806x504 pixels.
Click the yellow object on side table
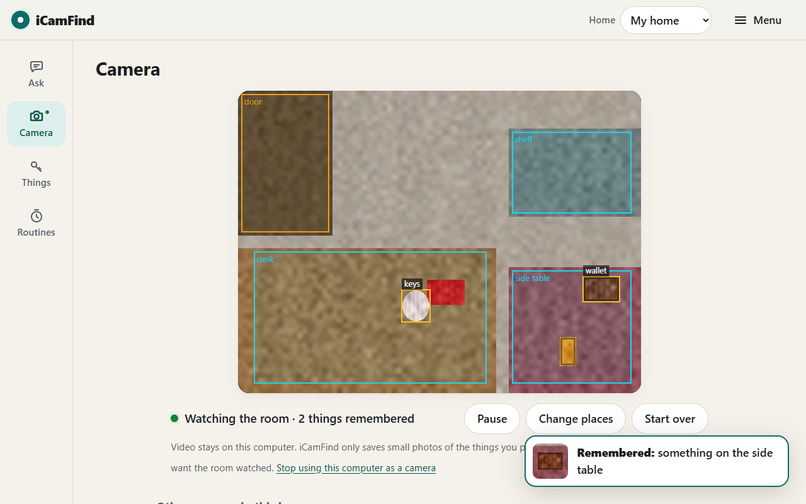567,352
